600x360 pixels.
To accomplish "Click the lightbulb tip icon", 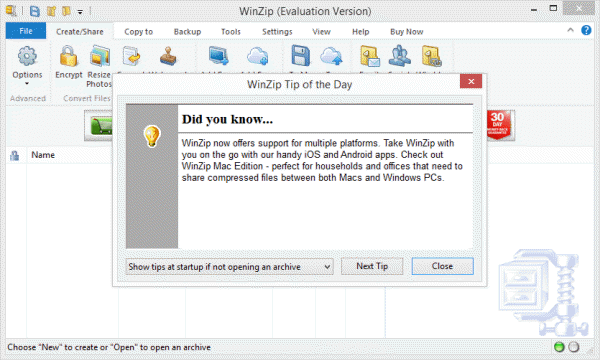I will pyautogui.click(x=152, y=136).
